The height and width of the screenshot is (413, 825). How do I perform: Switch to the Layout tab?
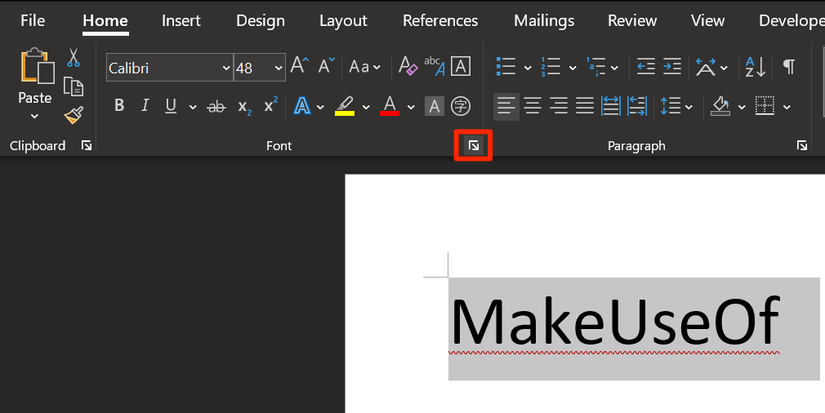coord(343,21)
